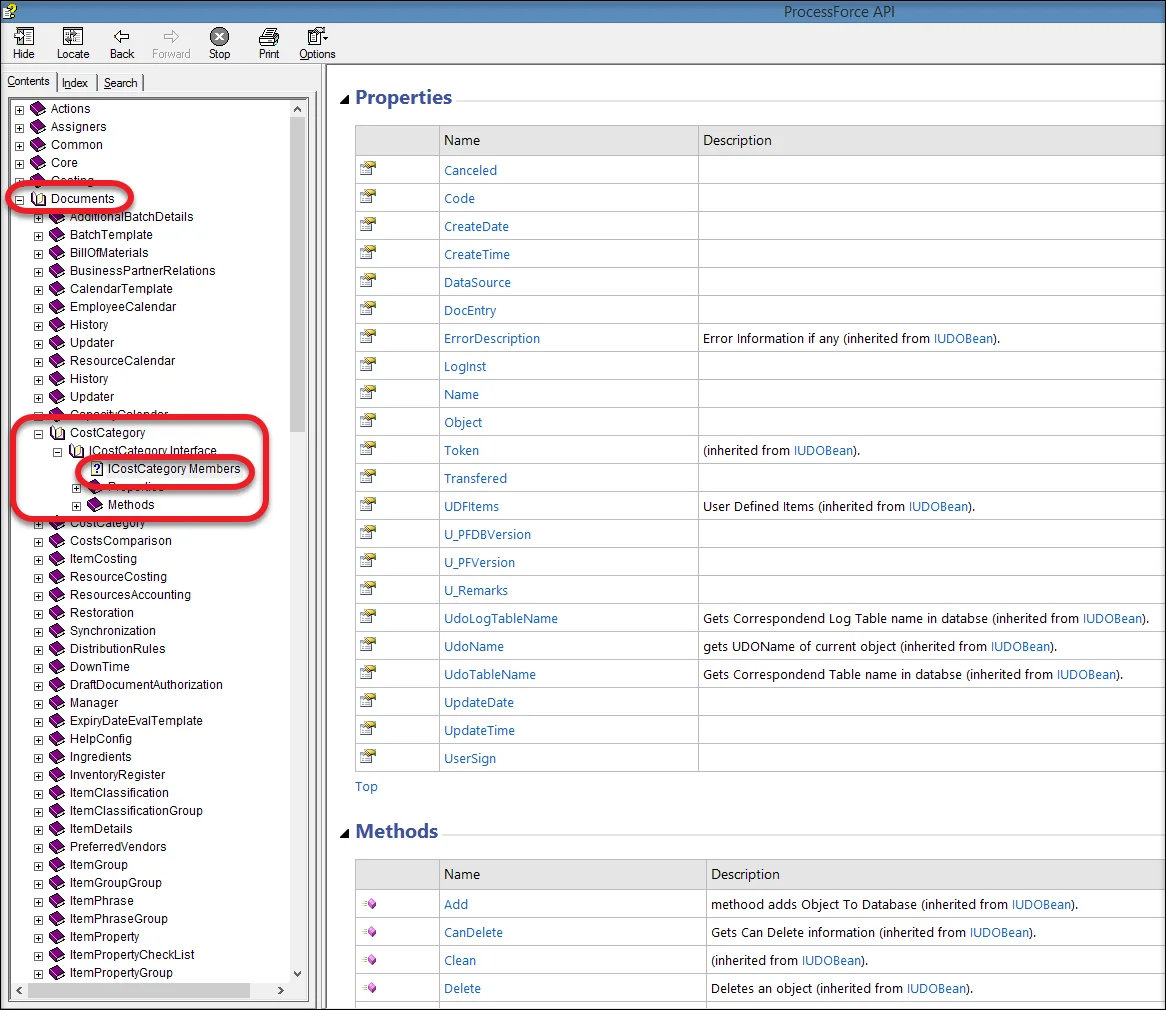The image size is (1166, 1010).
Task: Click the property icon next to Canceled
Action: 368,169
